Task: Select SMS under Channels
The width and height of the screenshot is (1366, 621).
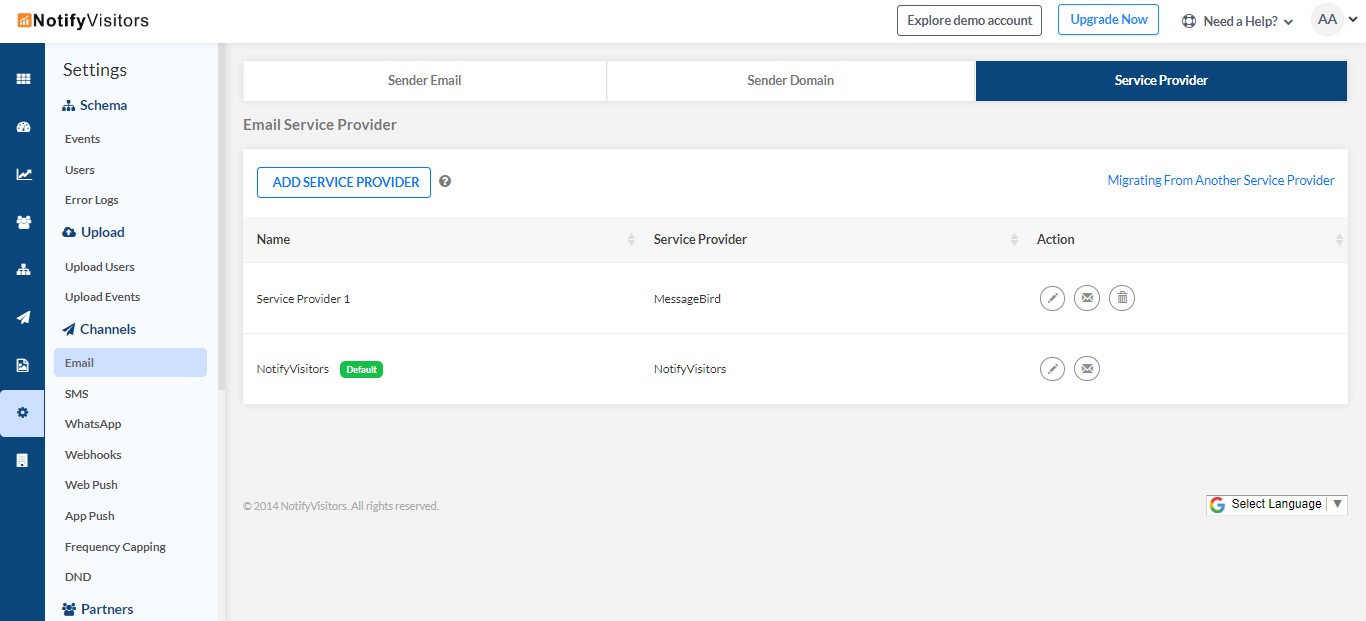Action: click(x=77, y=394)
